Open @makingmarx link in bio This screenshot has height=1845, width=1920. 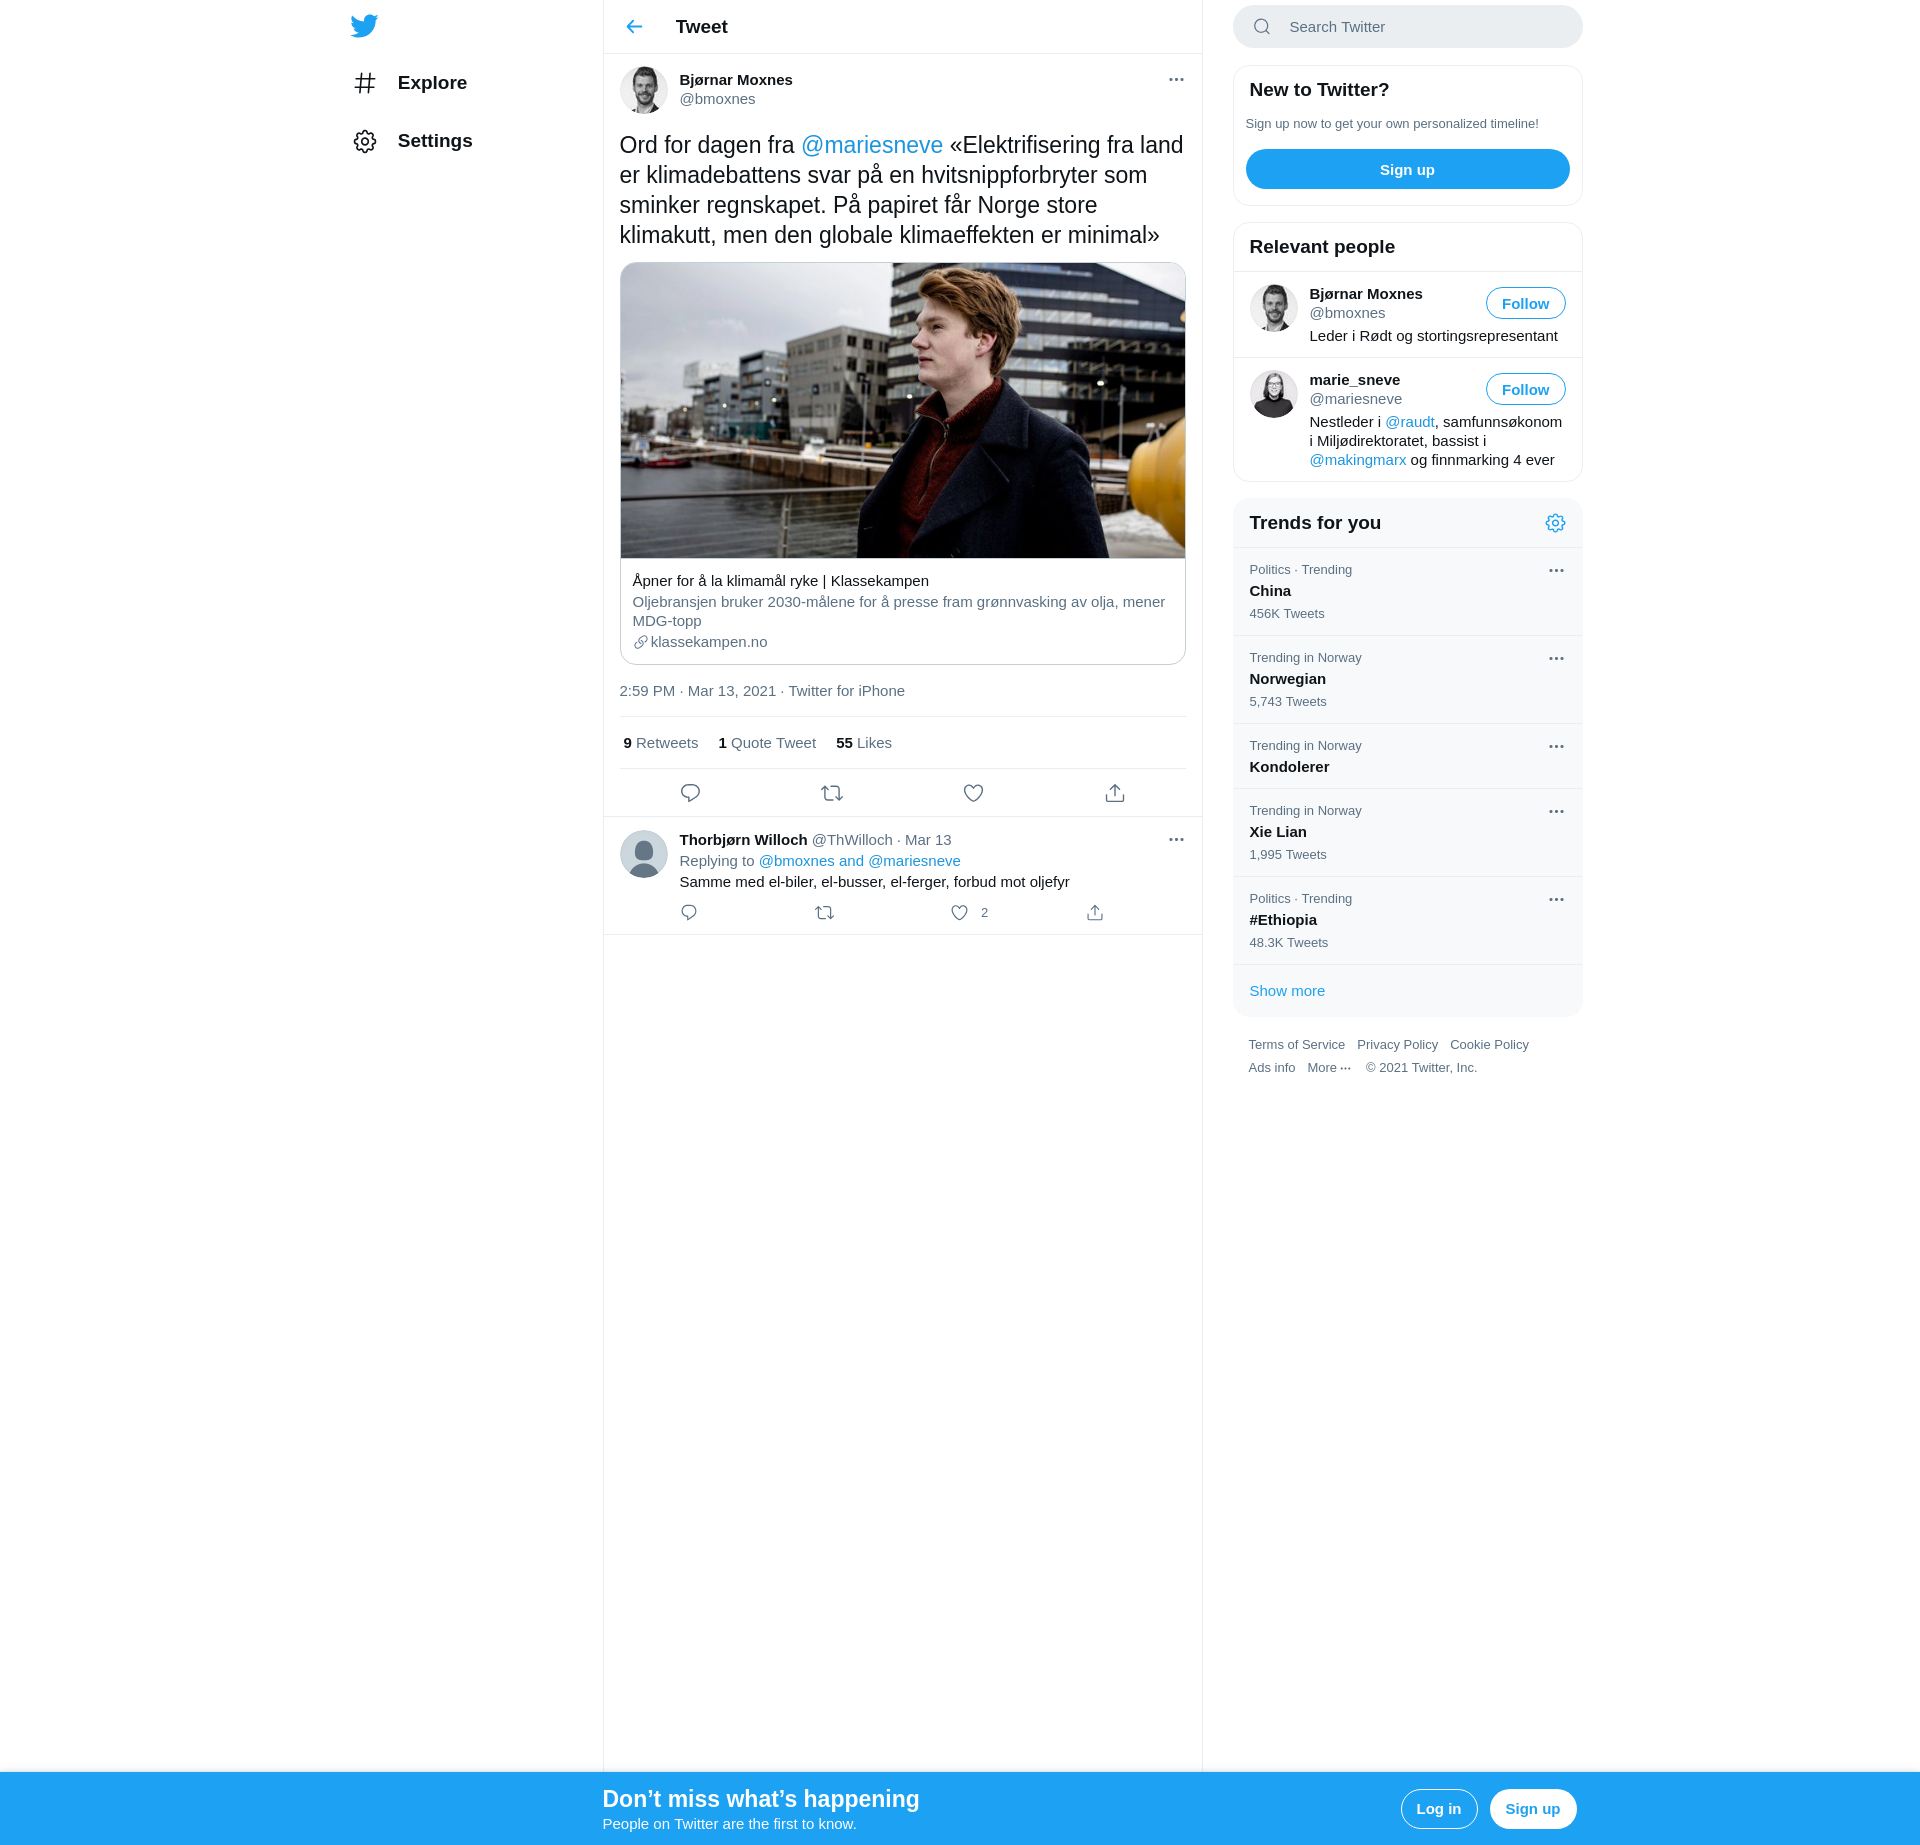pyautogui.click(x=1357, y=460)
